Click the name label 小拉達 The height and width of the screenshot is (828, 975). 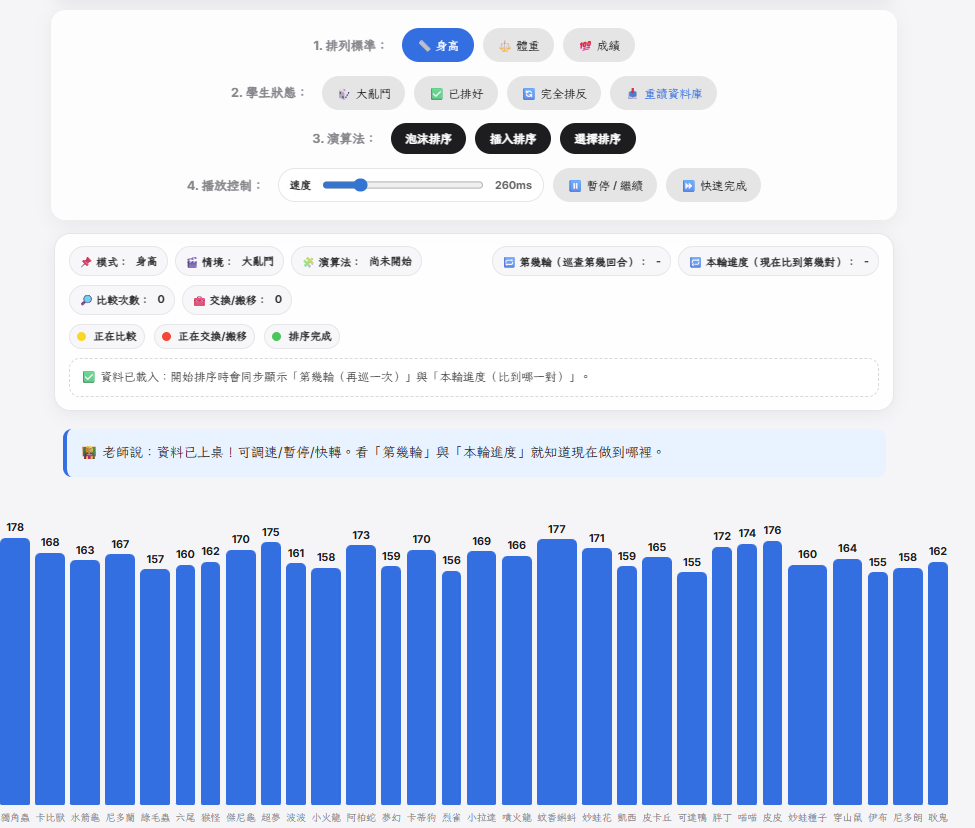point(481,817)
